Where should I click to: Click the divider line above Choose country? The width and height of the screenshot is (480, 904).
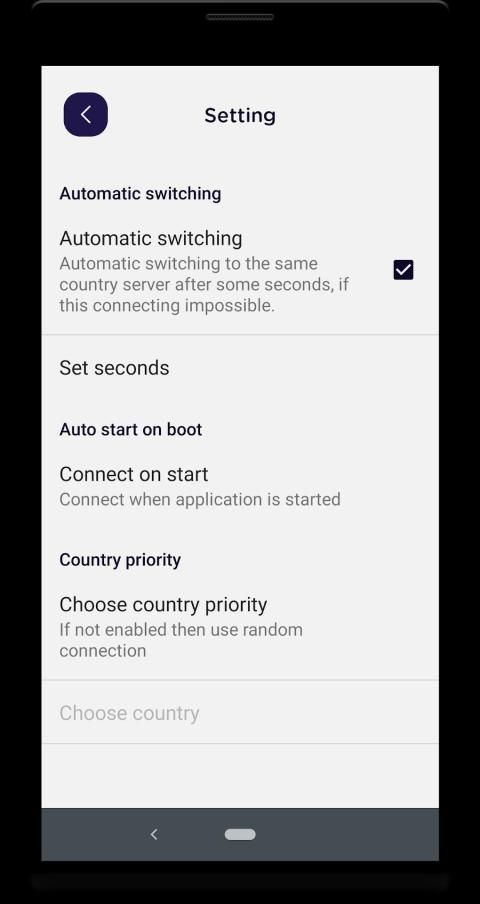[x=240, y=680]
